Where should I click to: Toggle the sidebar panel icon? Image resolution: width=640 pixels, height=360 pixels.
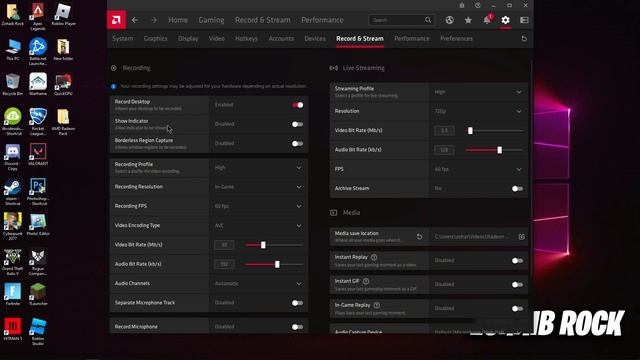[x=524, y=20]
